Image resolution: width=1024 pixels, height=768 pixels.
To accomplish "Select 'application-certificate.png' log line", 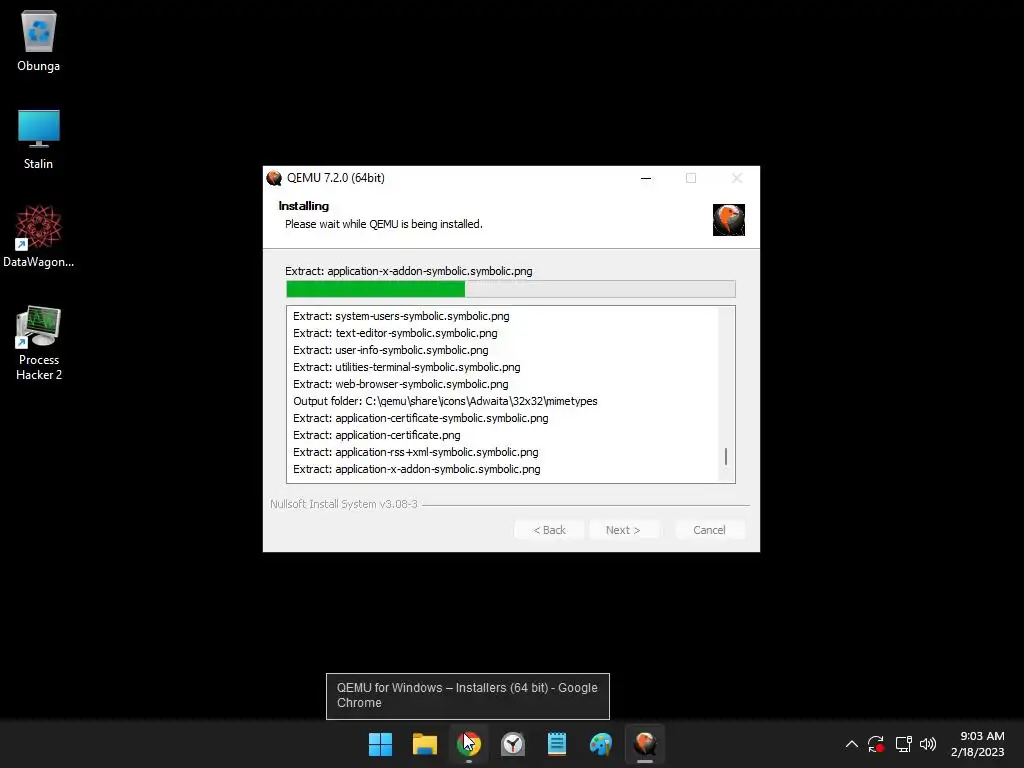I will click(x=377, y=435).
